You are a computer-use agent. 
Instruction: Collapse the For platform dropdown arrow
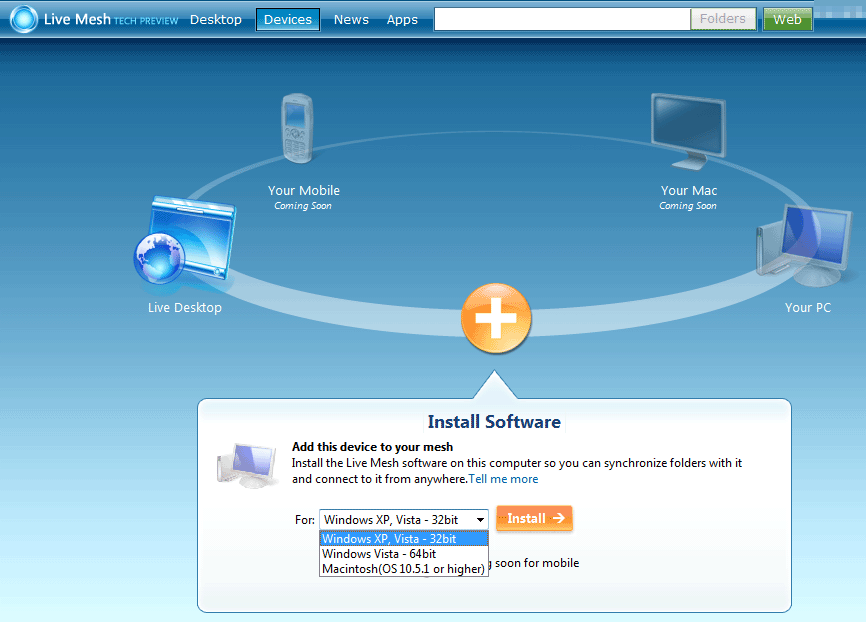tap(480, 520)
